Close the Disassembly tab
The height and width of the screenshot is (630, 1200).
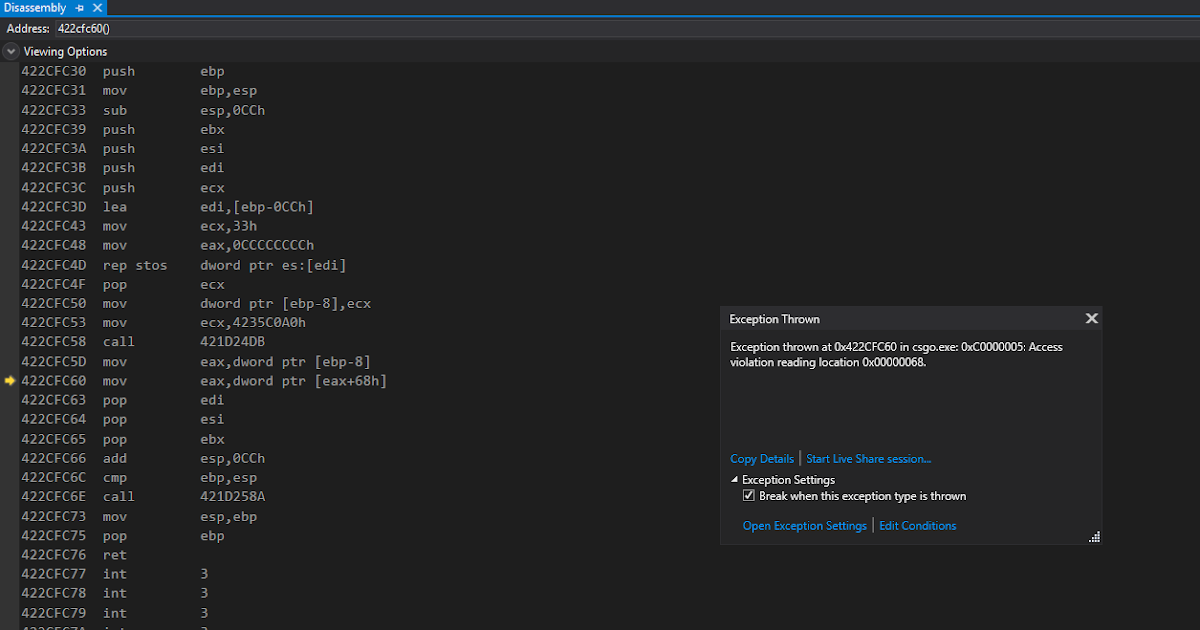tap(98, 8)
